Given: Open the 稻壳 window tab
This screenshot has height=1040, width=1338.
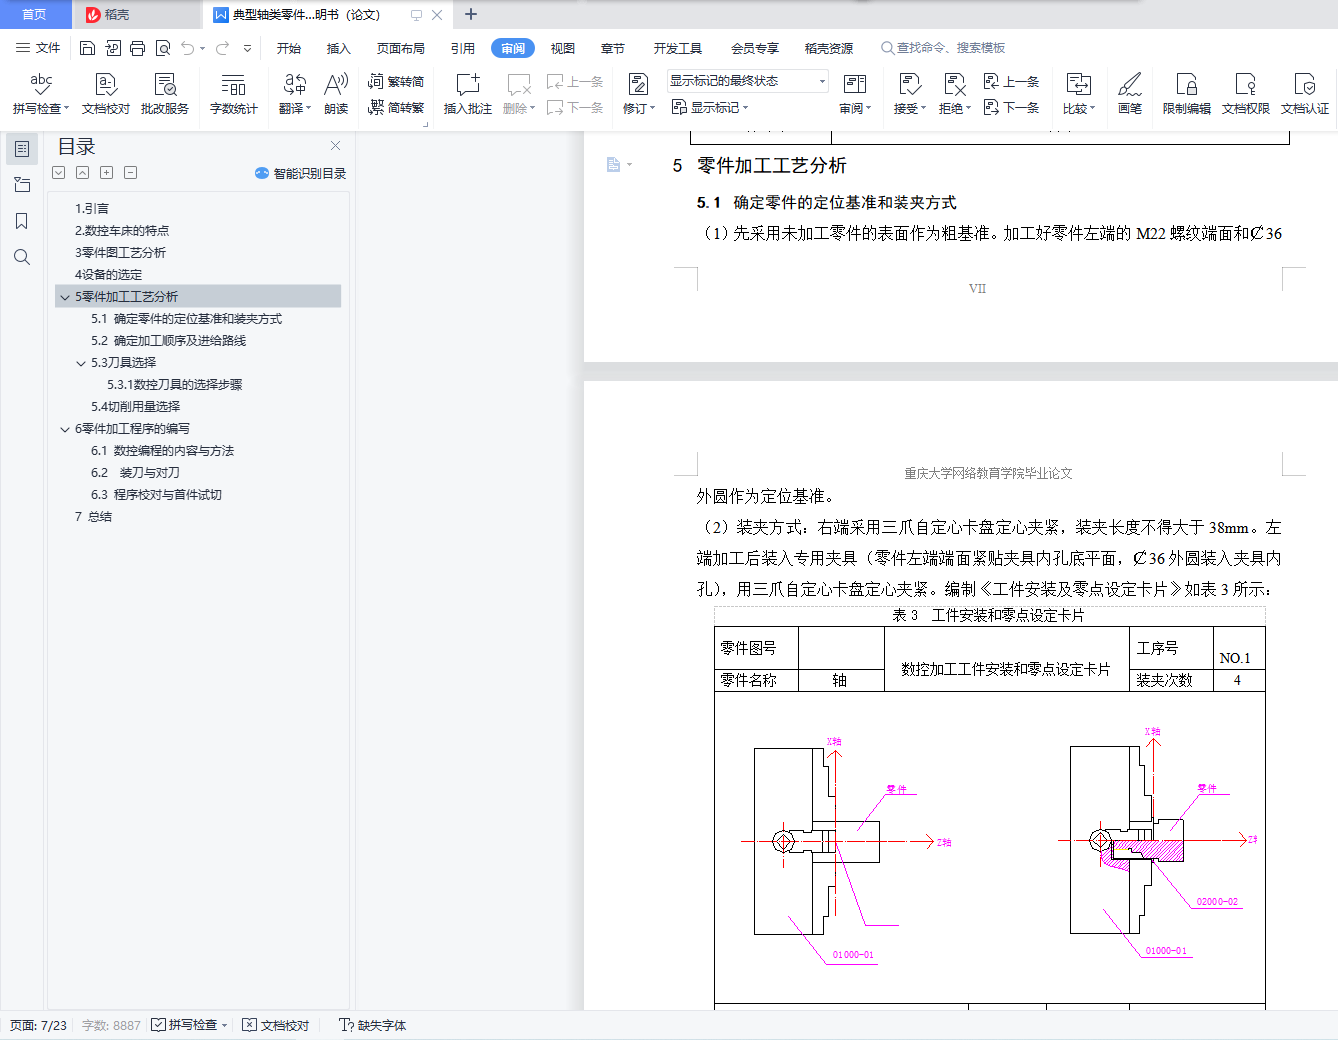Looking at the screenshot, I should 137,15.
